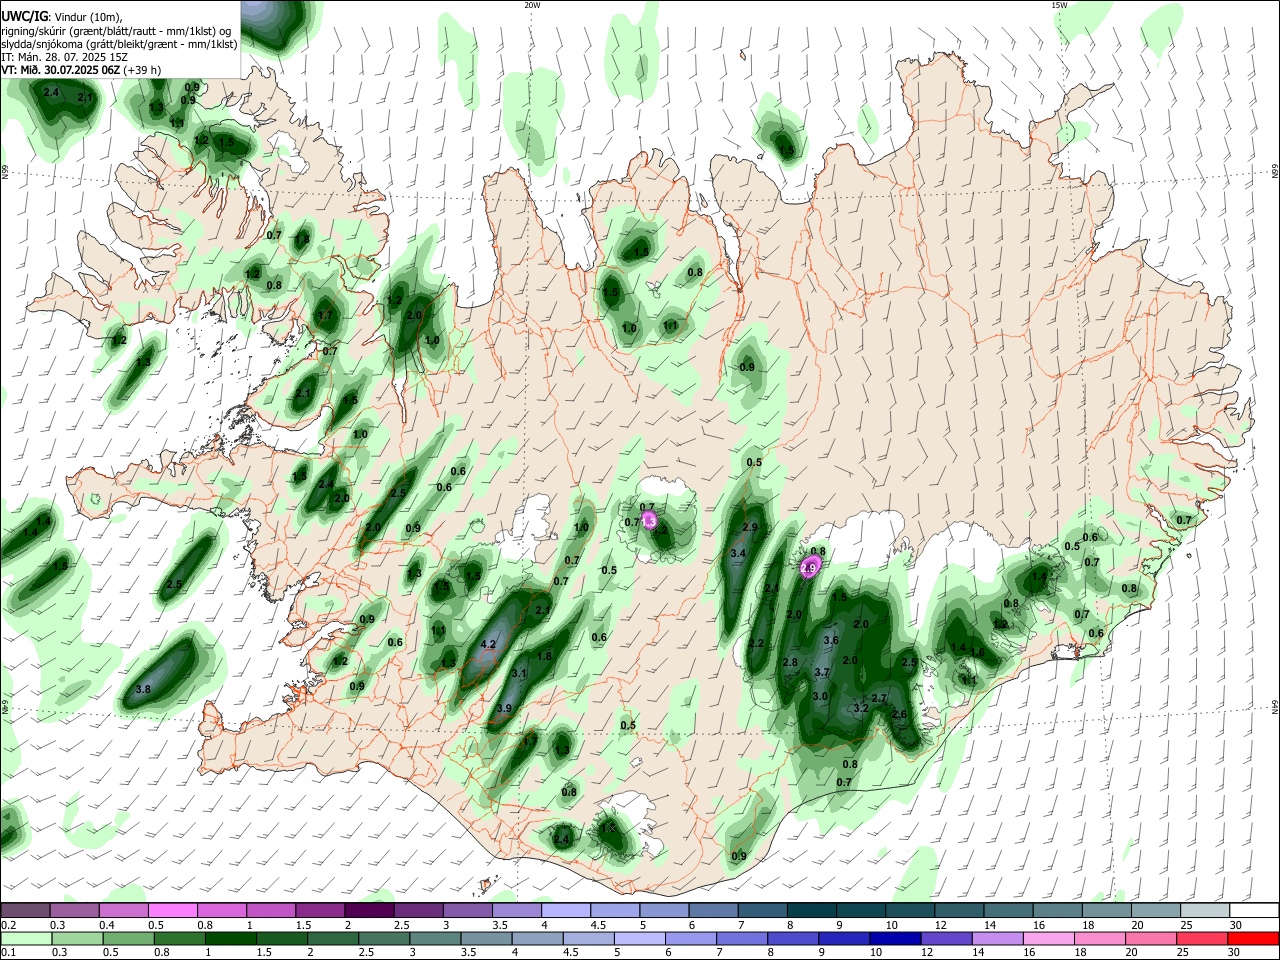Click the "20W" longitude label
This screenshot has width=1280, height=960.
point(532,5)
